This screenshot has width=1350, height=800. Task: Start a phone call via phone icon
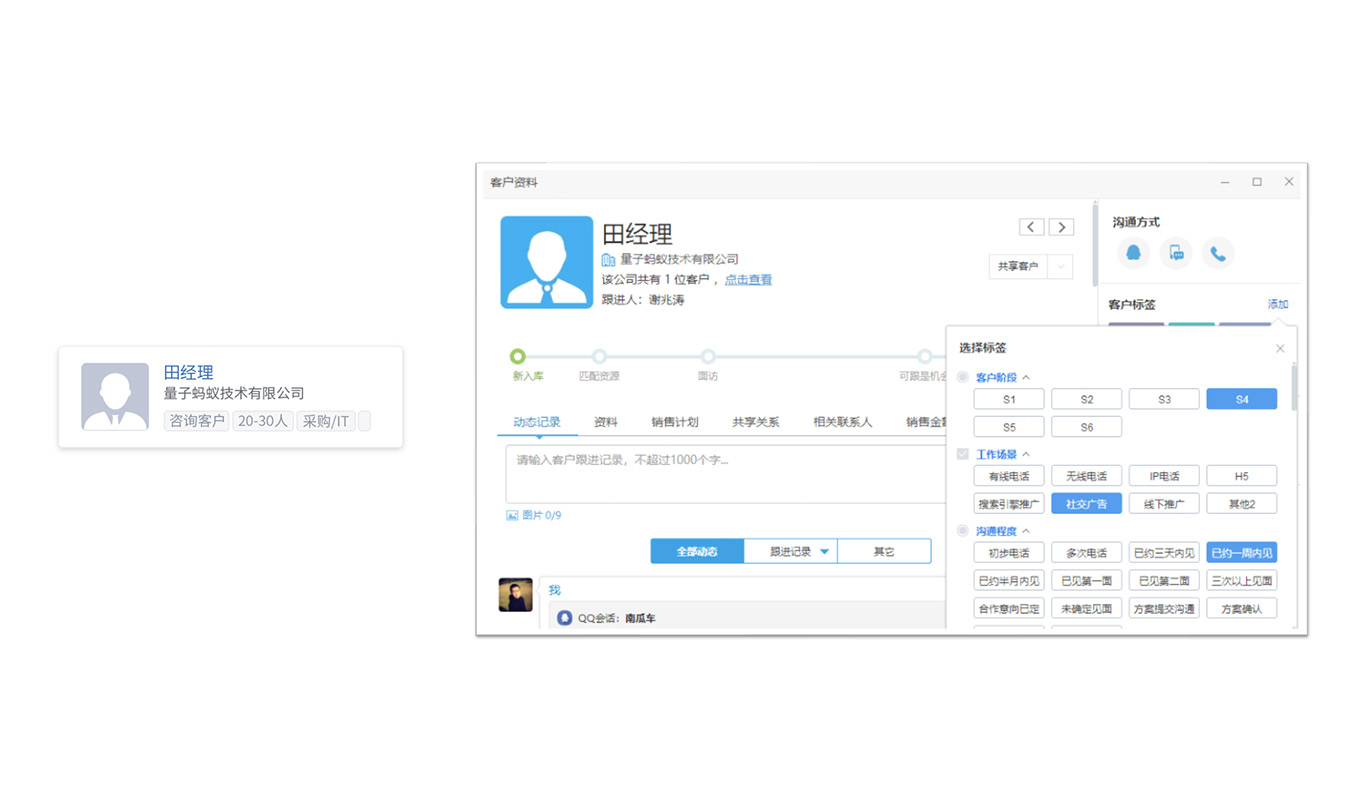[1218, 253]
